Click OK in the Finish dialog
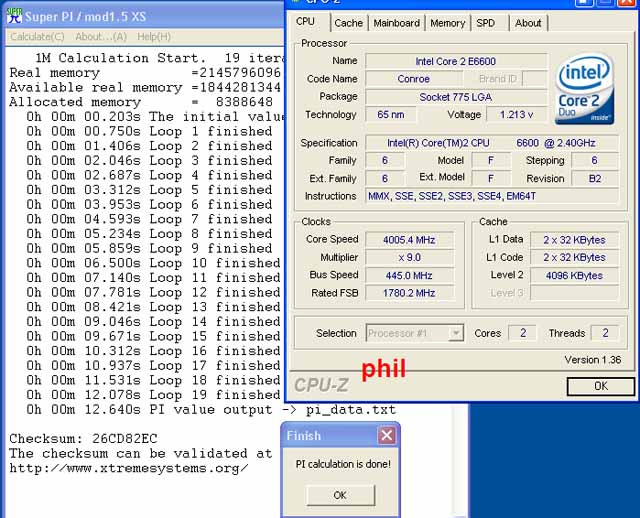 pyautogui.click(x=340, y=495)
